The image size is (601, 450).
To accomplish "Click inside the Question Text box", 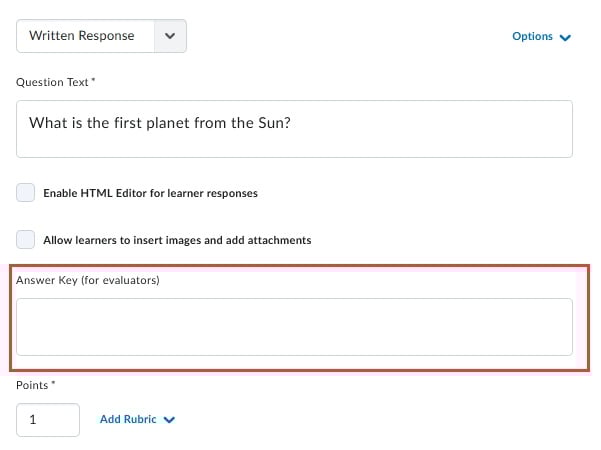I will (x=294, y=128).
